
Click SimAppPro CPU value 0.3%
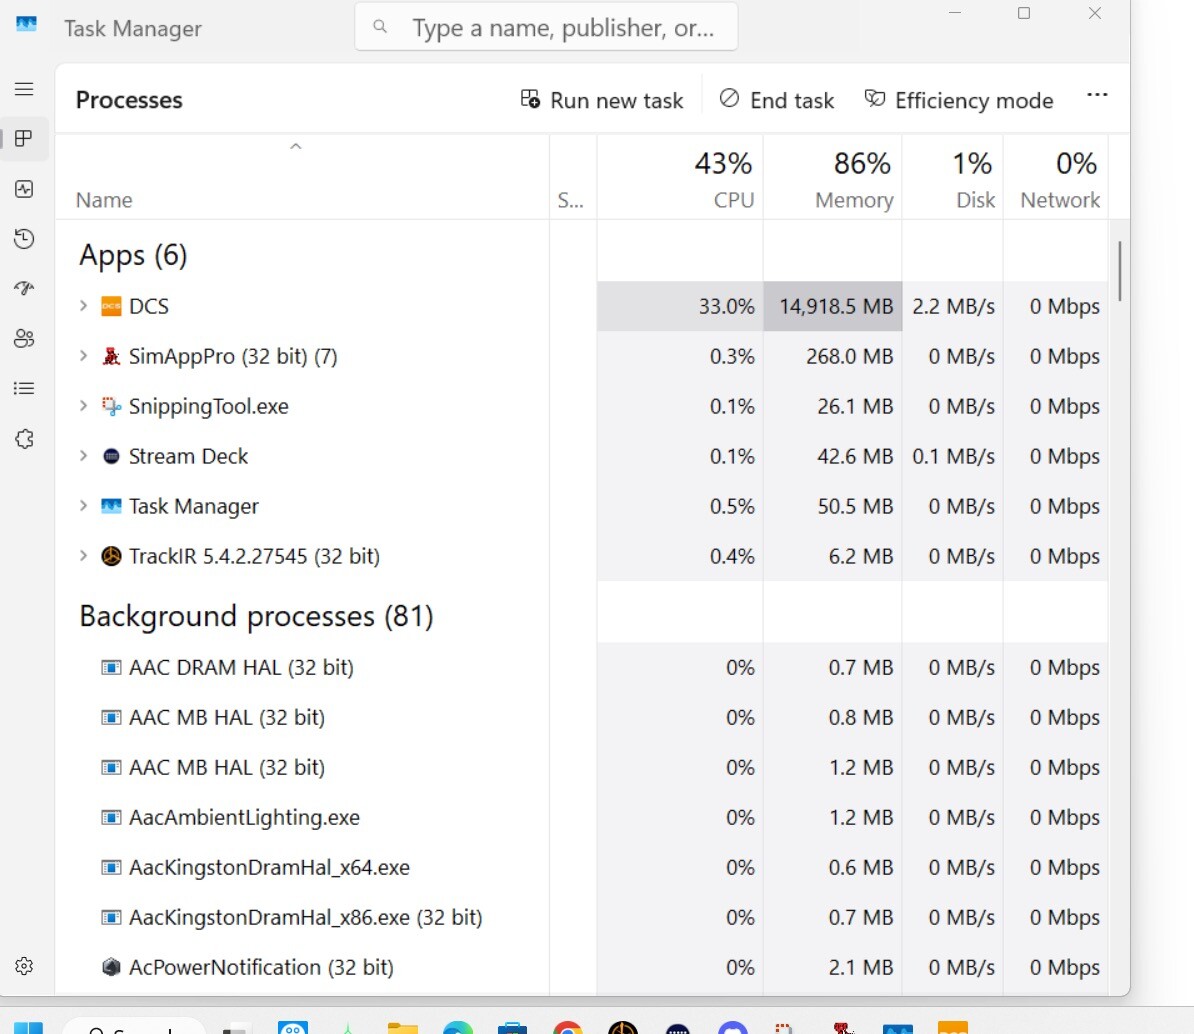[732, 356]
